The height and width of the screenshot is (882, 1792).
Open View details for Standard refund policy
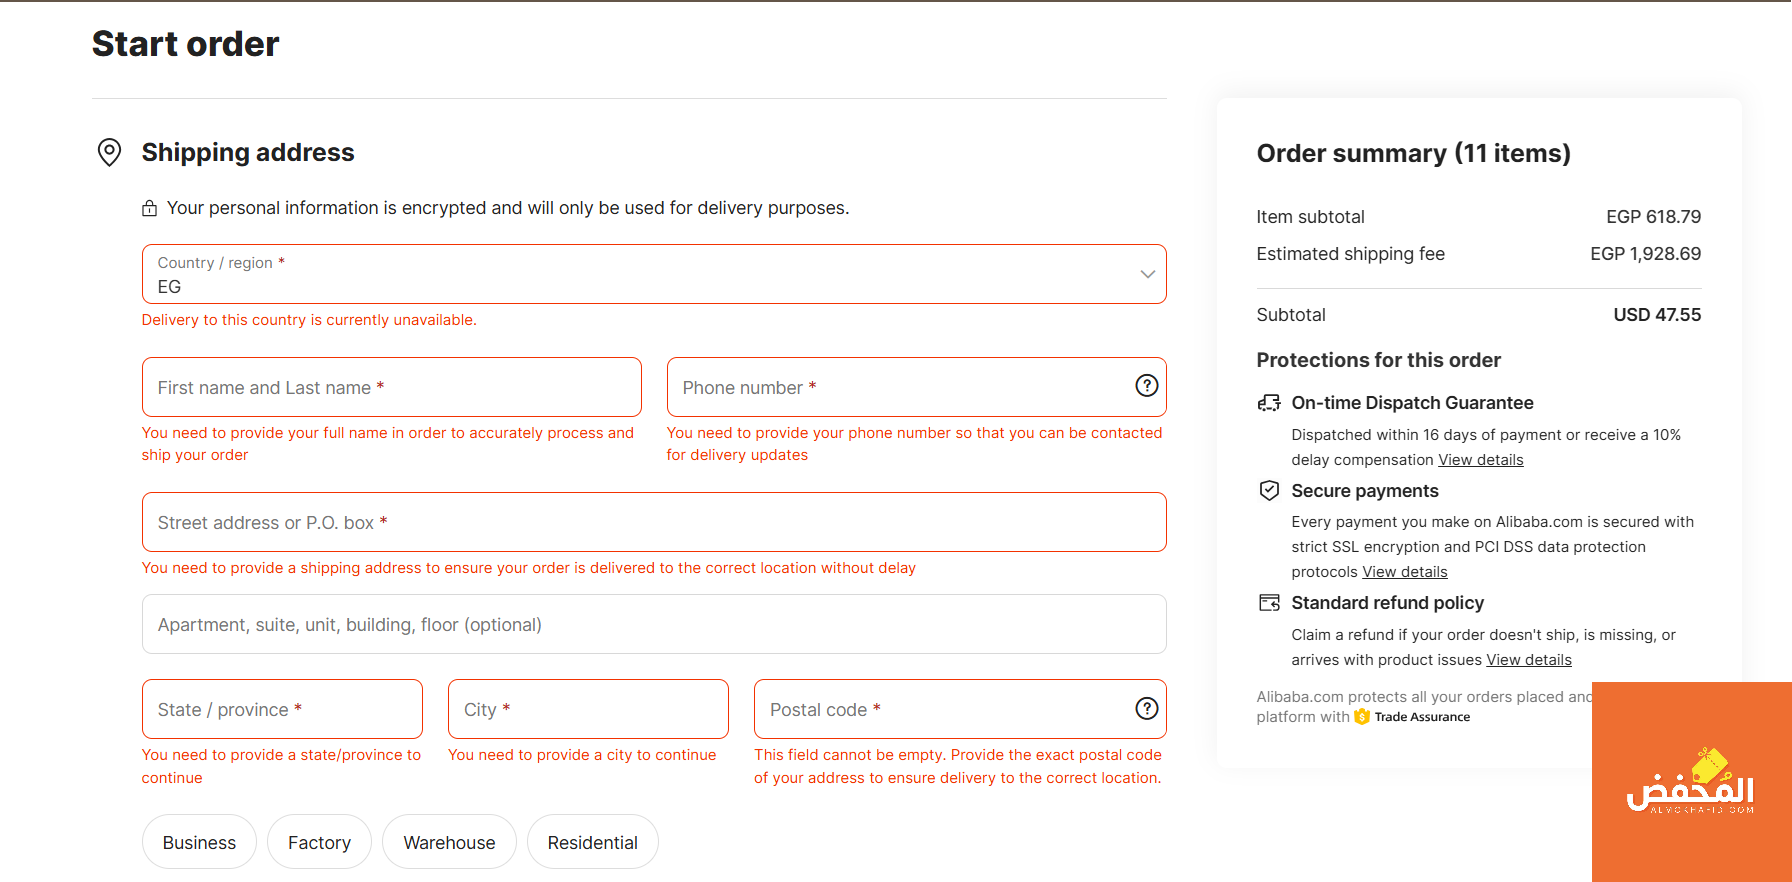pos(1529,660)
